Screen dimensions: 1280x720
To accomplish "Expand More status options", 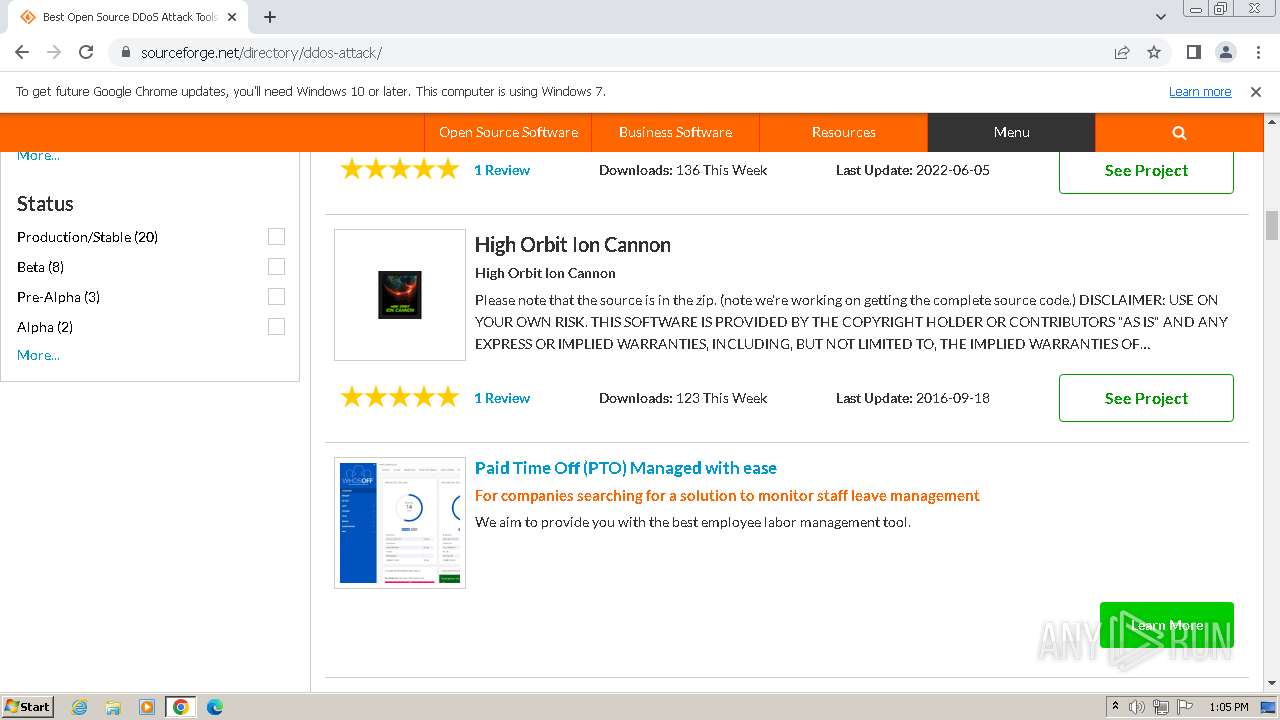I will click(x=38, y=355).
